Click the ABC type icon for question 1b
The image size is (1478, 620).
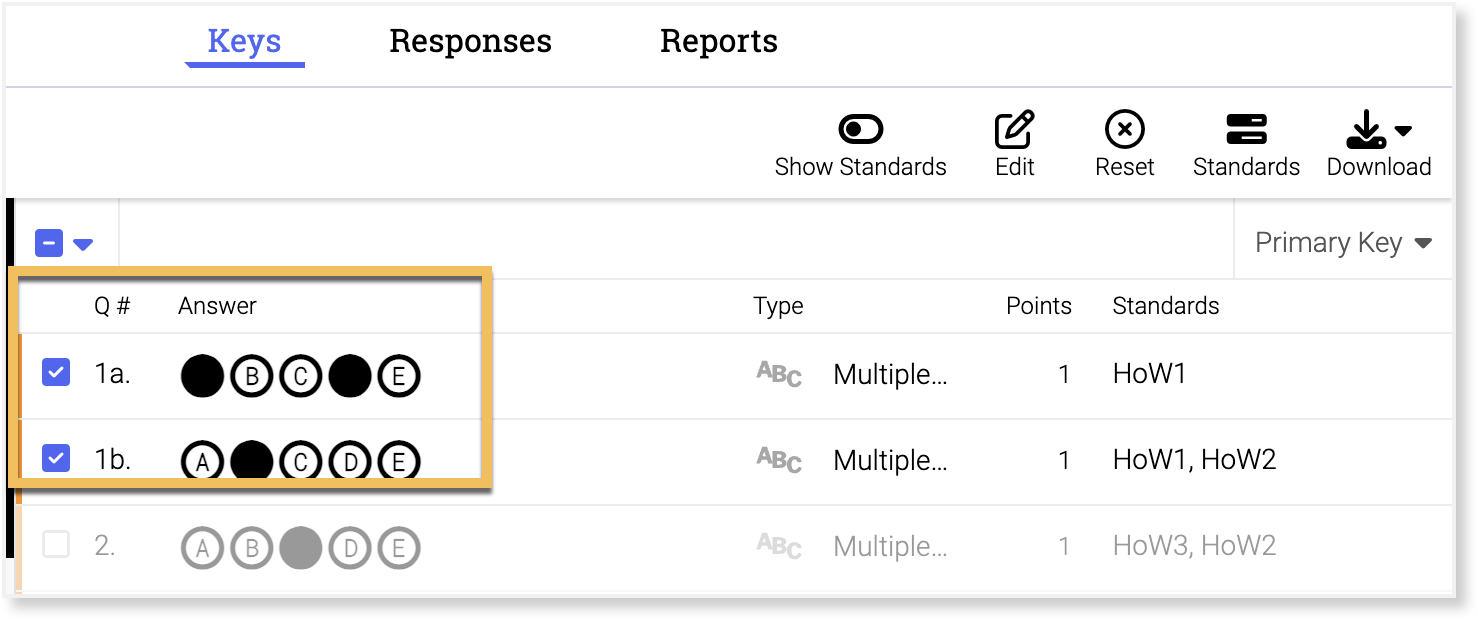[779, 460]
